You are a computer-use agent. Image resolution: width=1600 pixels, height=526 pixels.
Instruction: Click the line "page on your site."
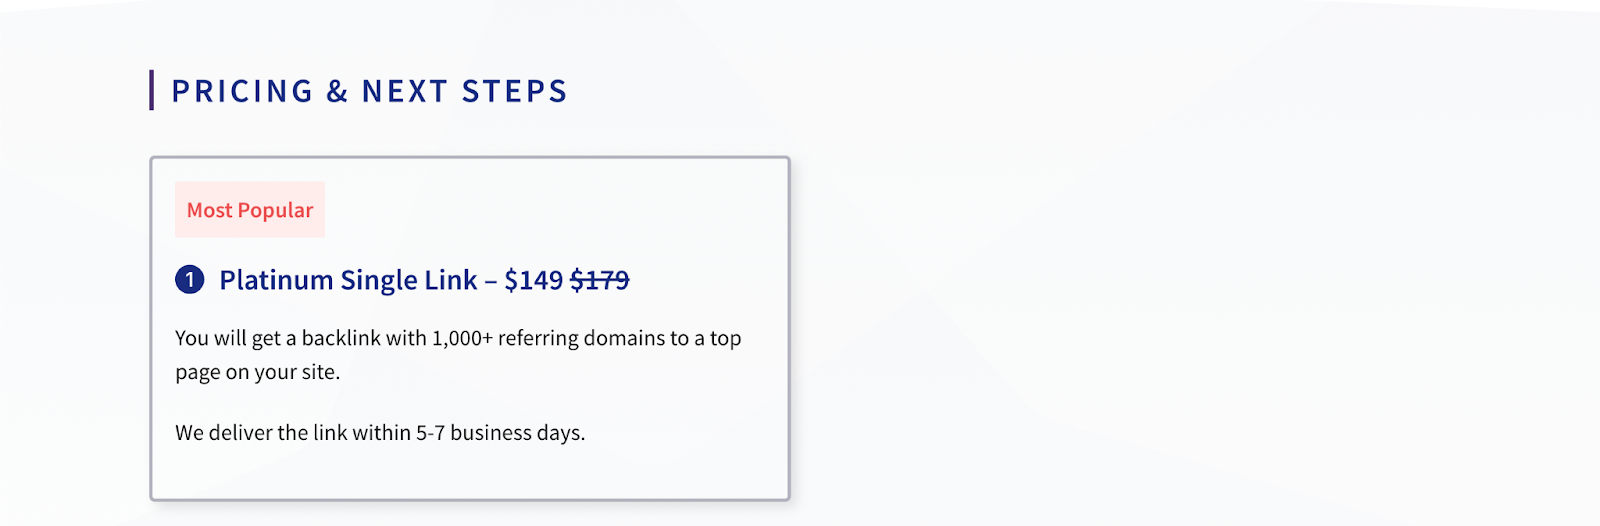[x=258, y=372]
